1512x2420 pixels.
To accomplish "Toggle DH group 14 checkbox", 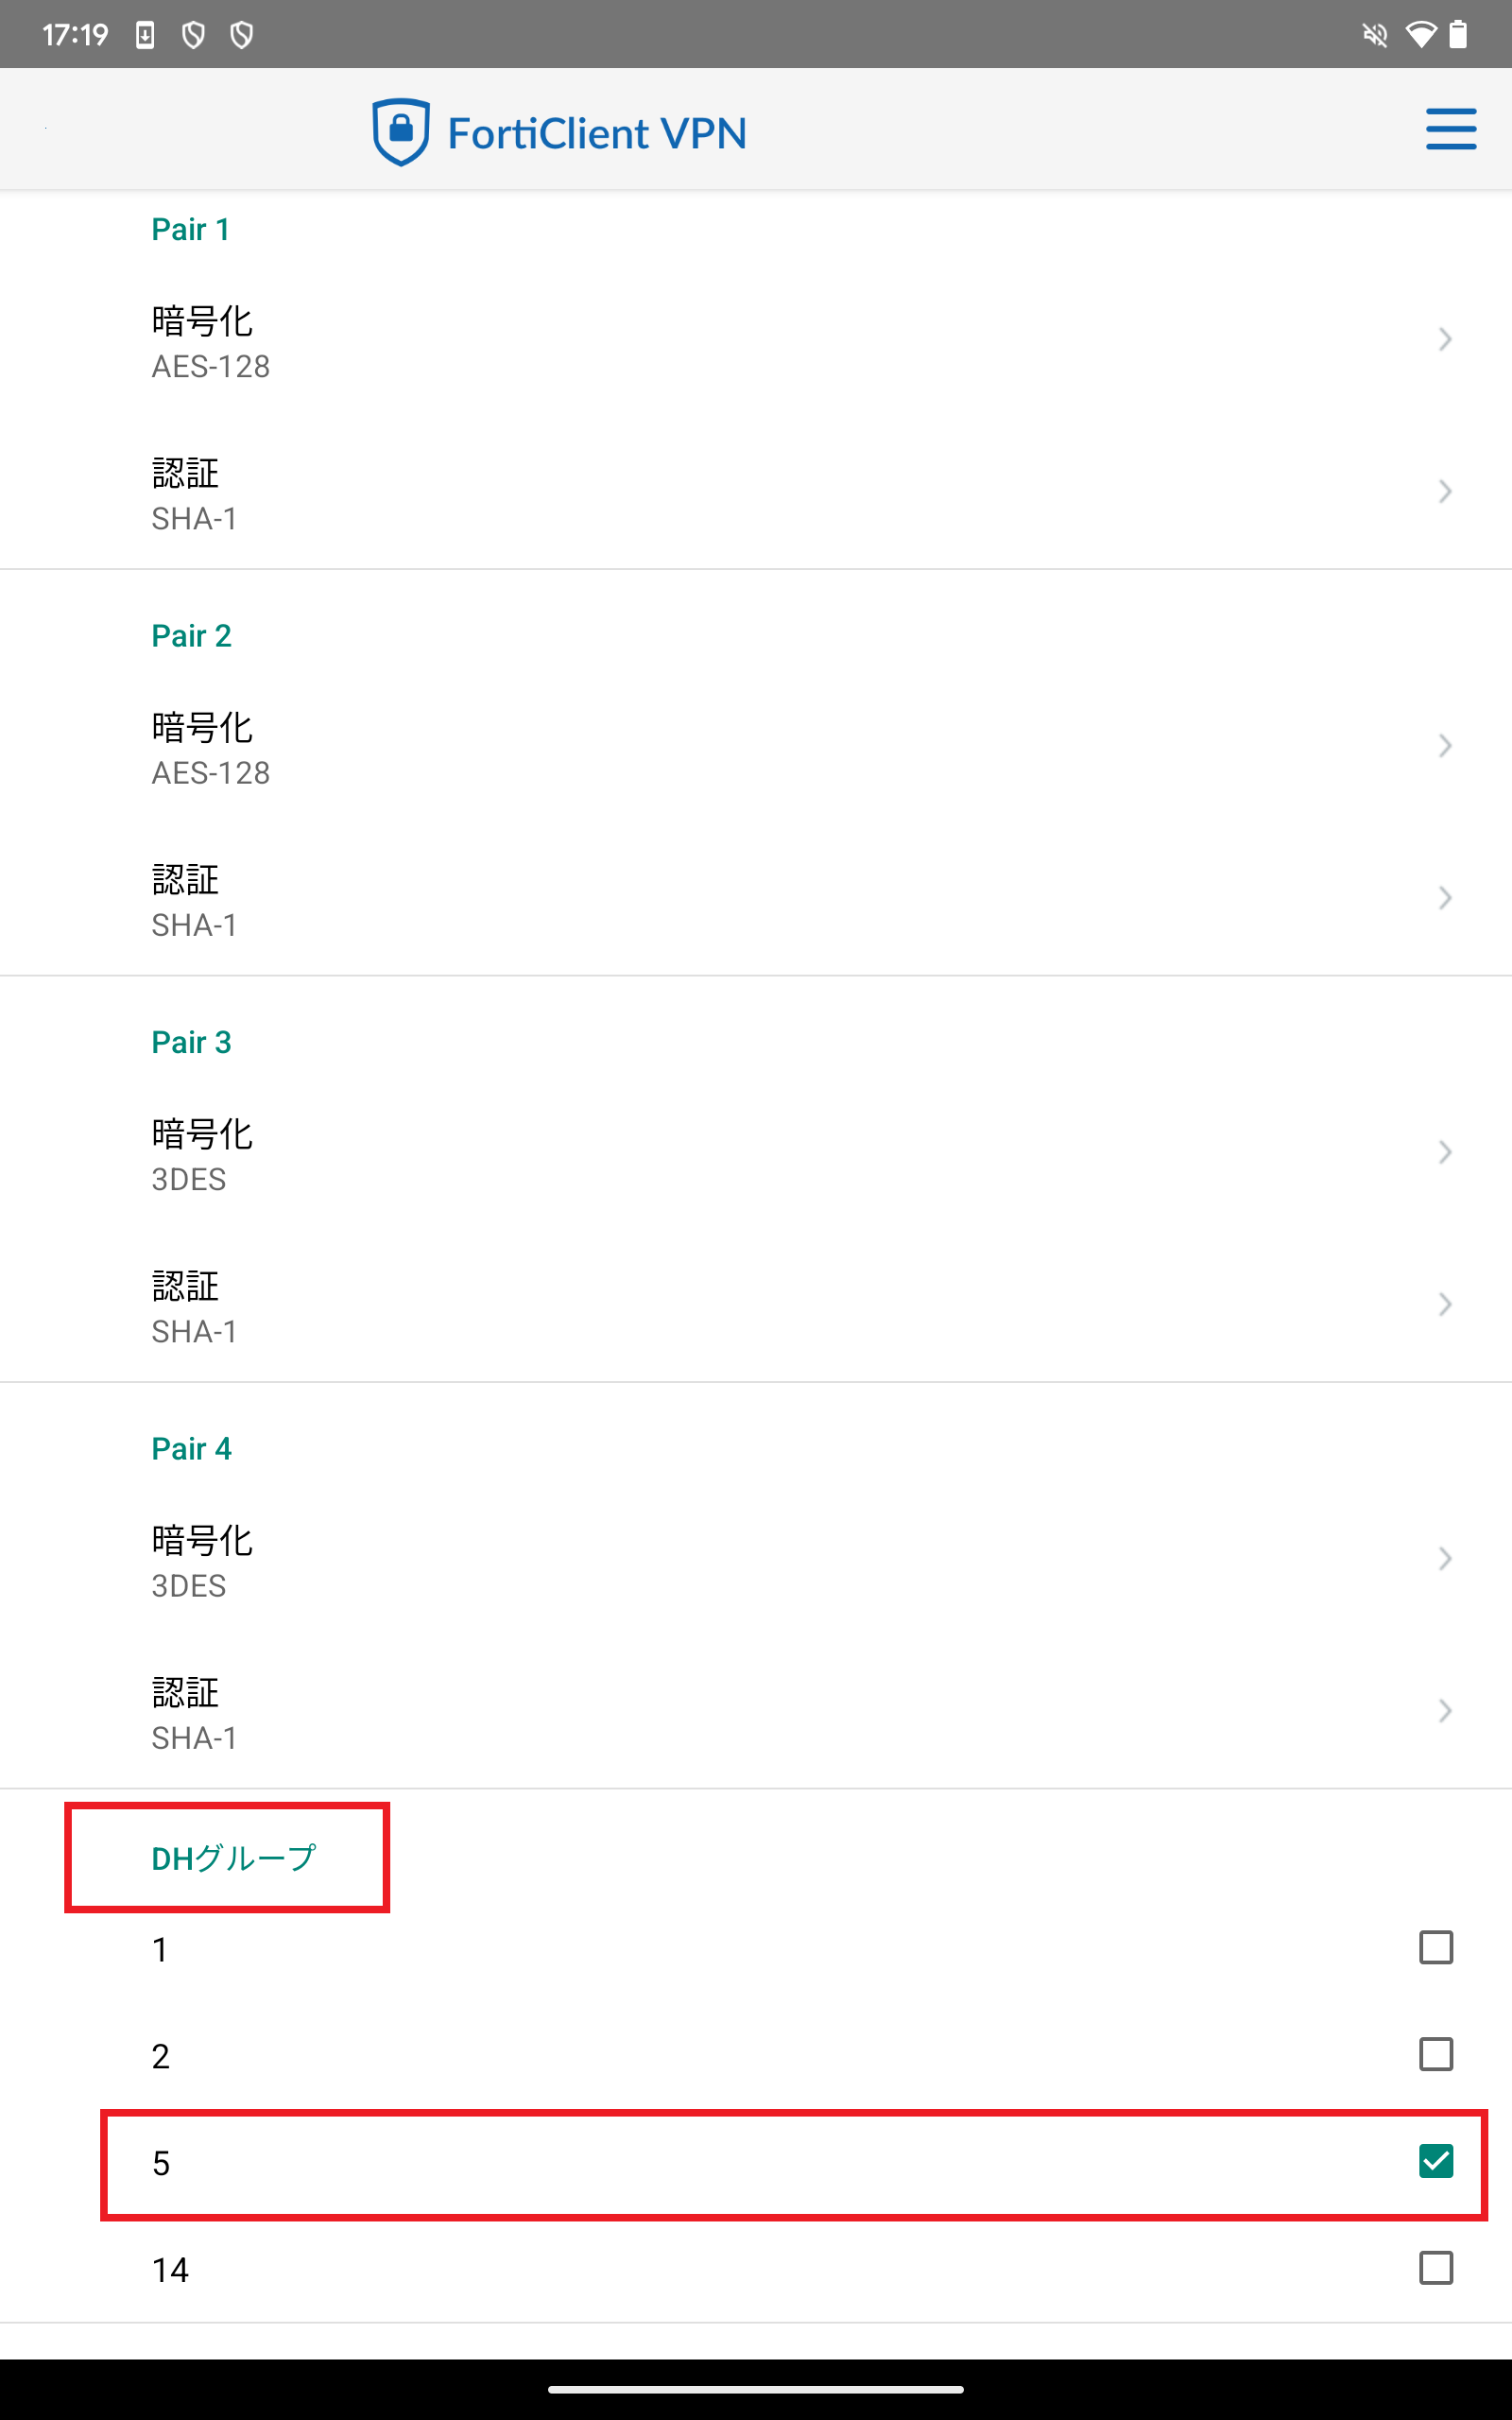I will 1435,2268.
